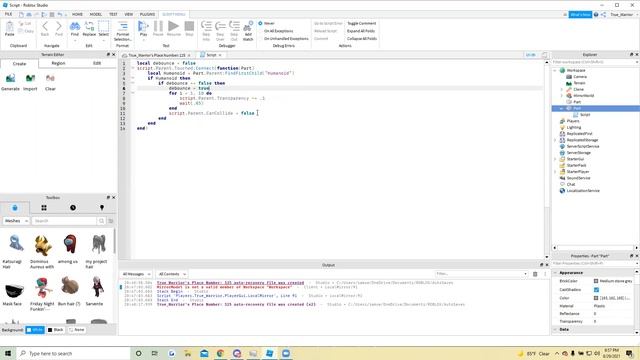Open Windows Start menu
Image resolution: width=640 pixels, height=360 pixels.
pos(7,353)
